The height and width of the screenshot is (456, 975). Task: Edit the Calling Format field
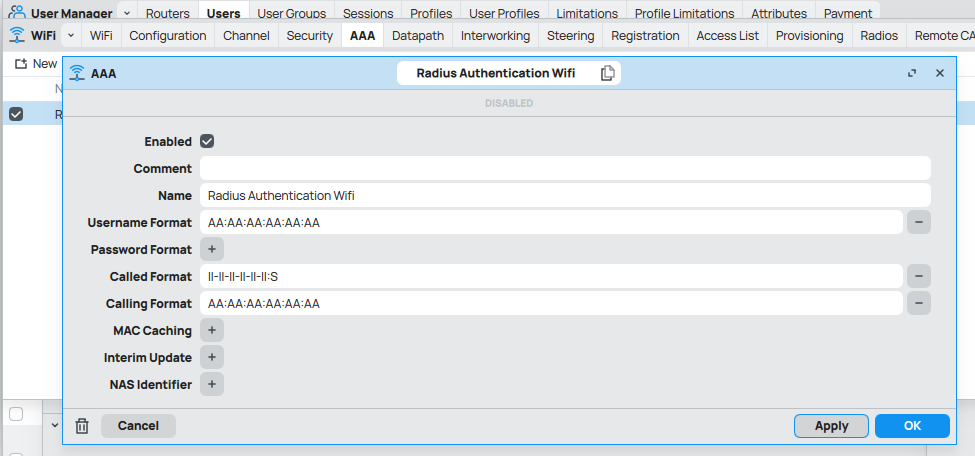[x=551, y=303]
